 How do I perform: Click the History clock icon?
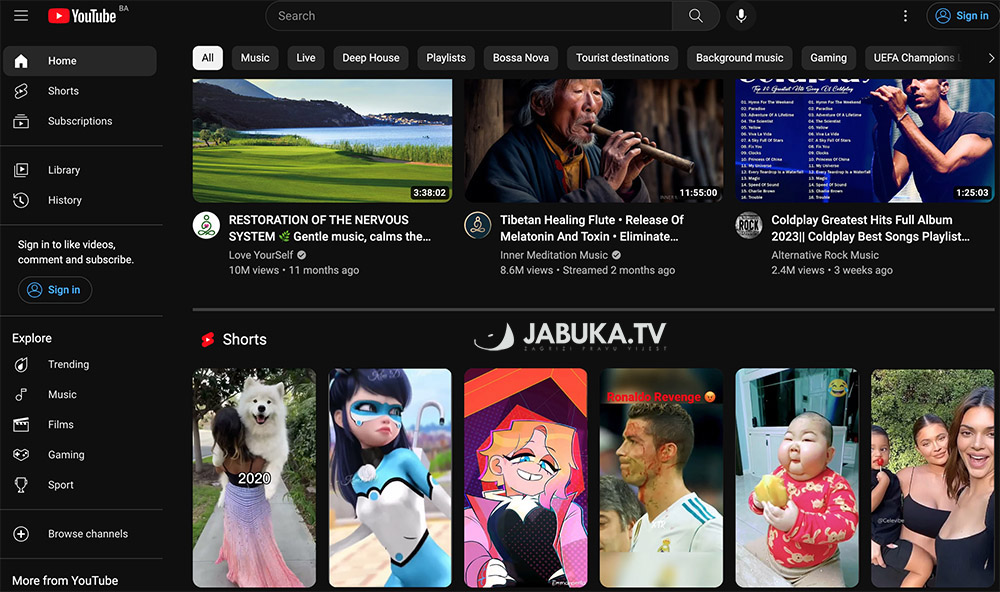(x=21, y=200)
